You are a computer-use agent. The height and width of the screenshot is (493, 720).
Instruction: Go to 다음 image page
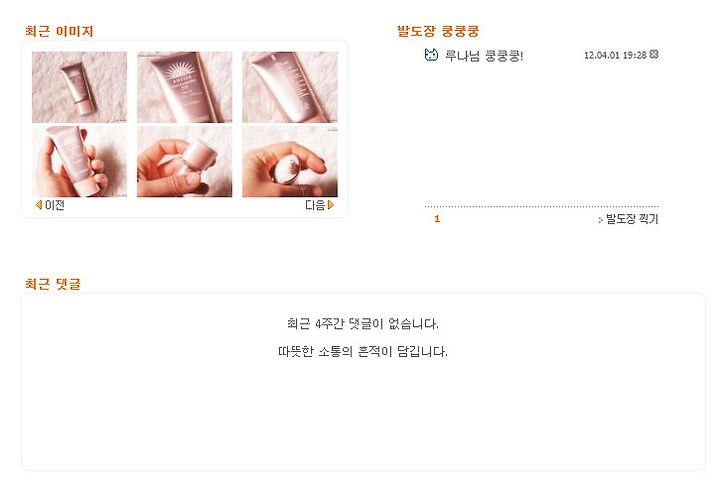point(315,205)
